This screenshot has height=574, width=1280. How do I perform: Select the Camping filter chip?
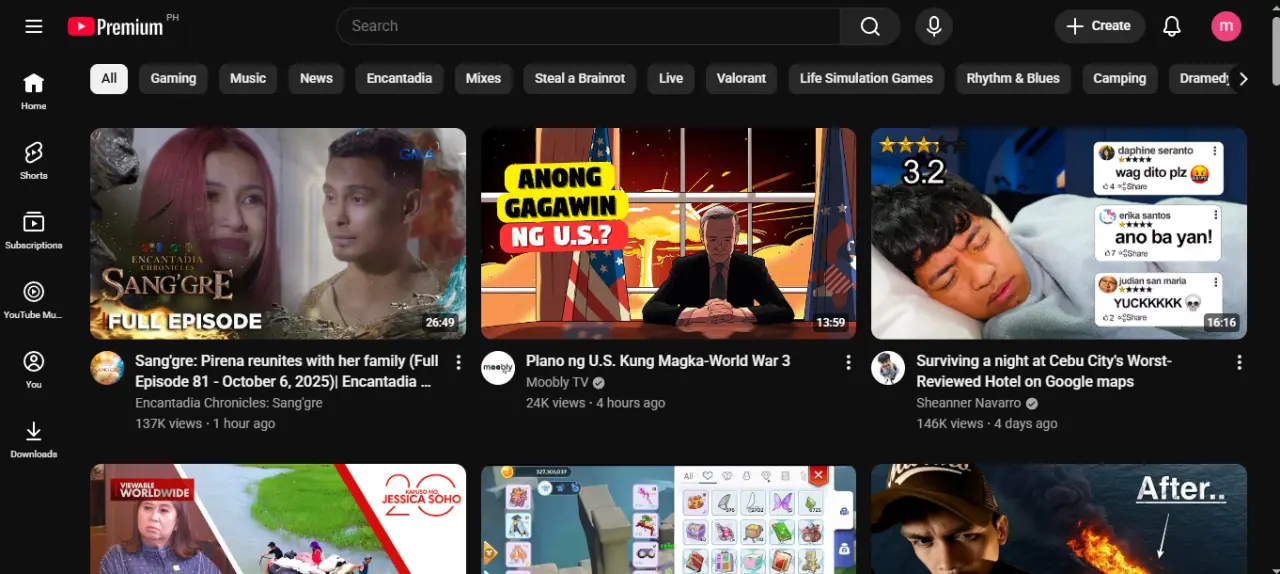[x=1119, y=78]
